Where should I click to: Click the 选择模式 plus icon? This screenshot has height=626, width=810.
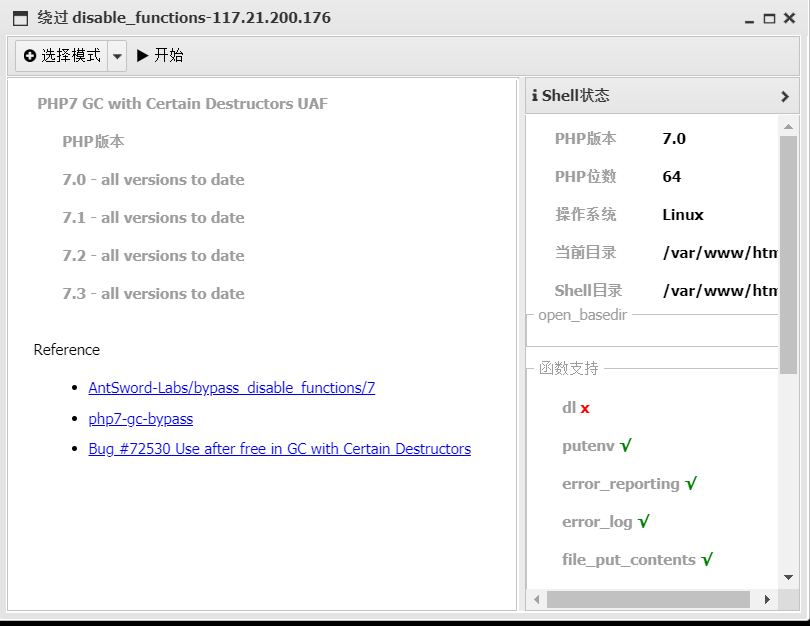[30, 56]
